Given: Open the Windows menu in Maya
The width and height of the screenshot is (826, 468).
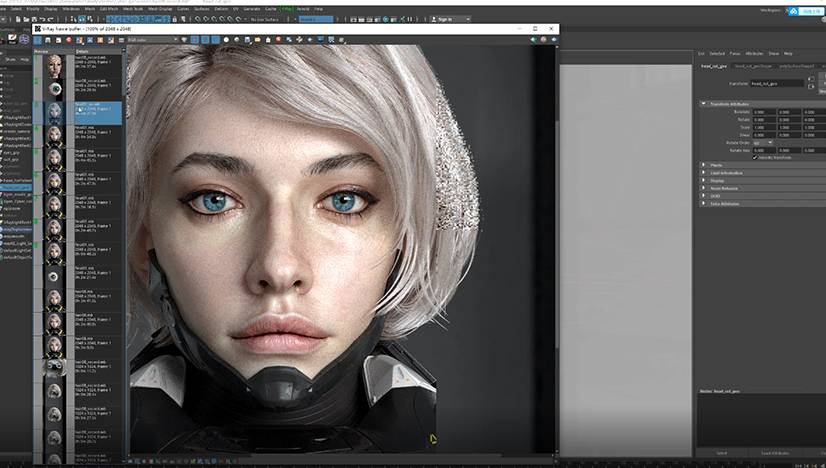Looking at the screenshot, I should [71, 9].
